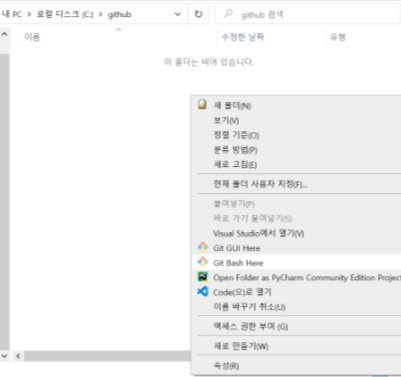Click the new folder icon

point(202,104)
